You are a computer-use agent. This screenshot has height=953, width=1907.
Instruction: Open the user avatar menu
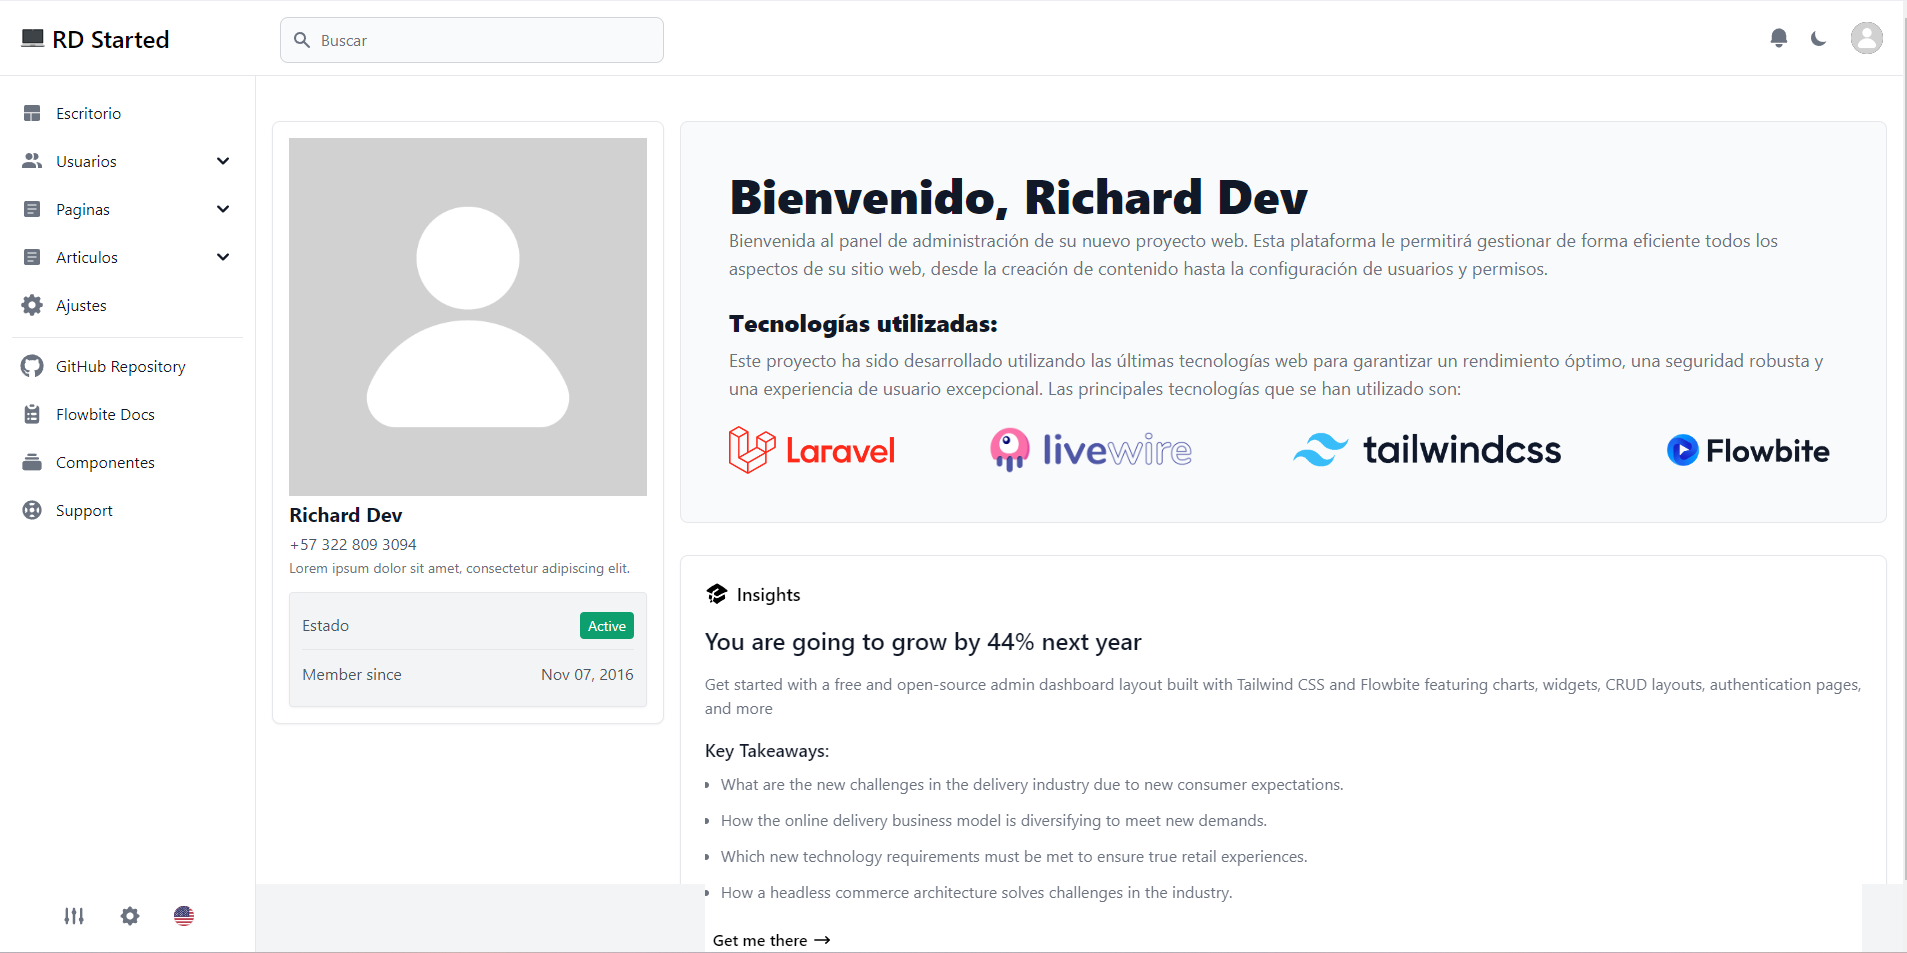pyautogui.click(x=1866, y=38)
